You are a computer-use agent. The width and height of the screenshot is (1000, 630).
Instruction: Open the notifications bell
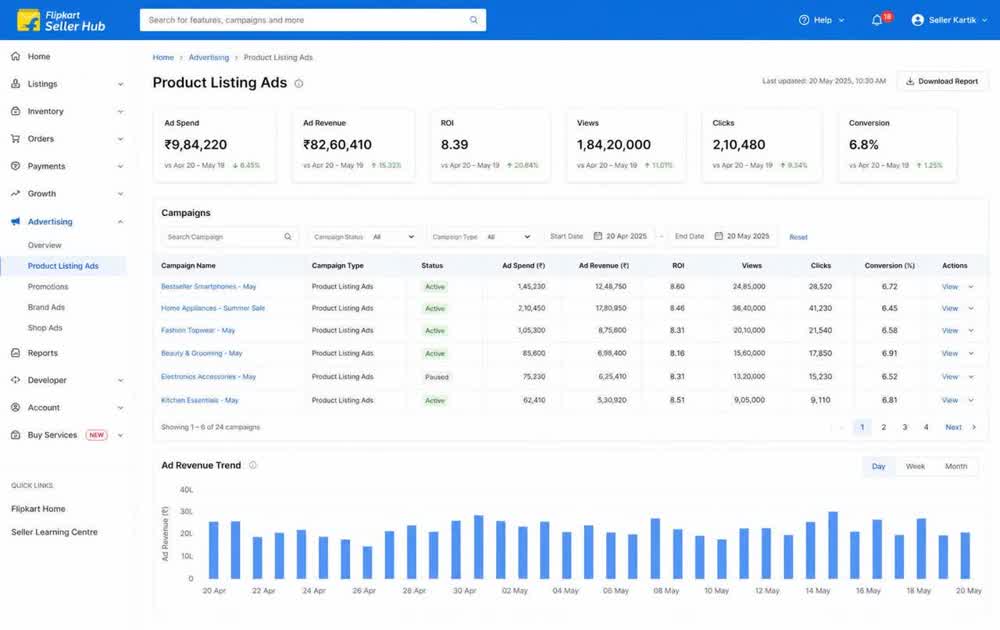click(x=877, y=20)
